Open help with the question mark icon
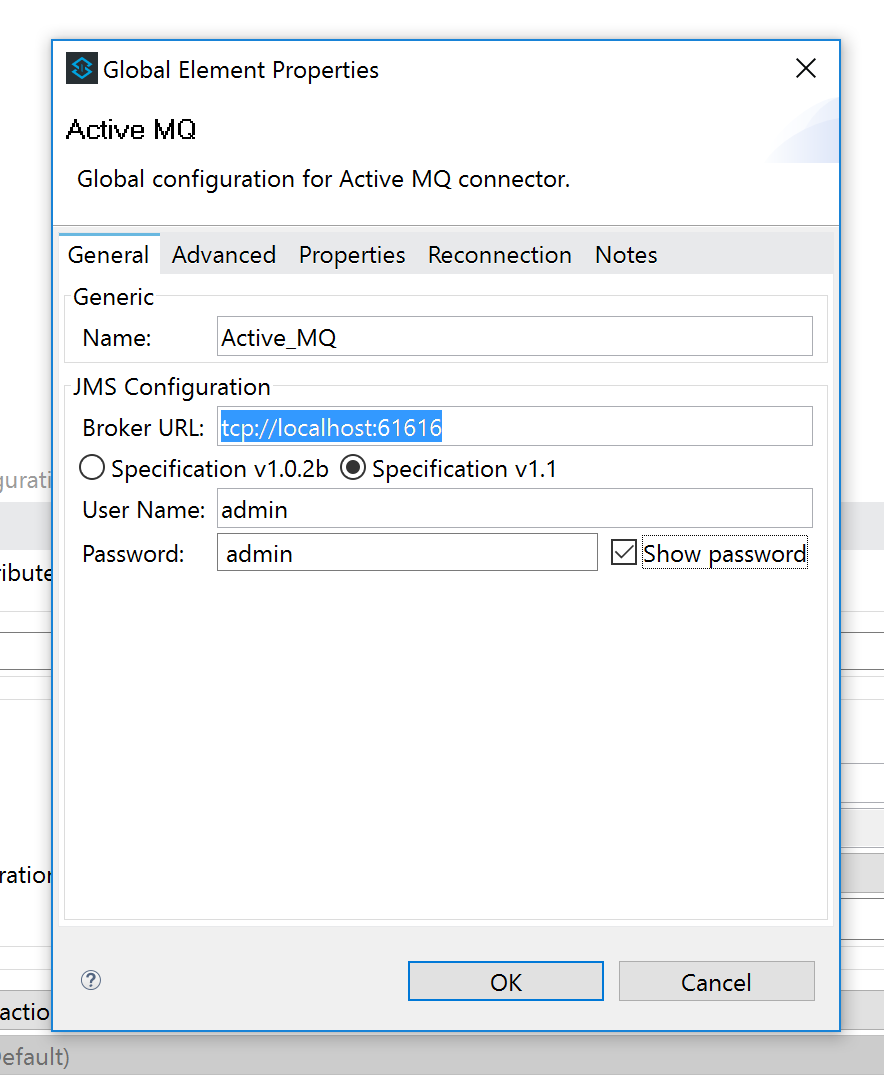 91,980
